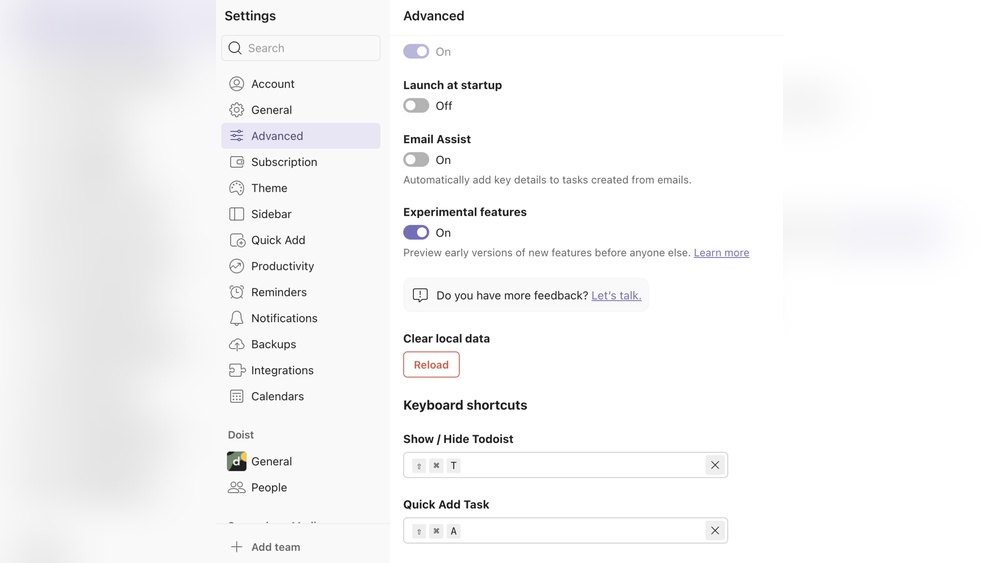
Task: Click the Account person icon
Action: tap(237, 84)
